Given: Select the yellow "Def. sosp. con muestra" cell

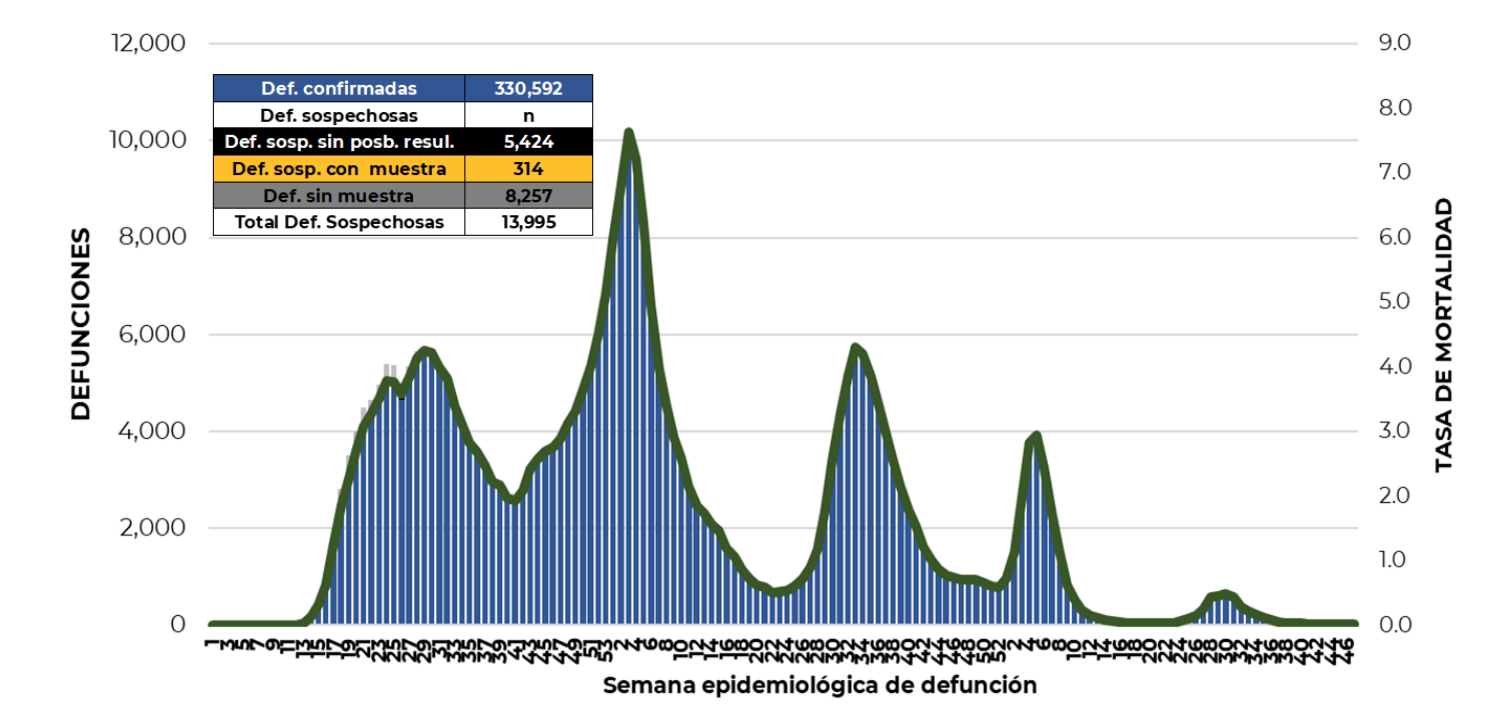Looking at the screenshot, I should [338, 169].
